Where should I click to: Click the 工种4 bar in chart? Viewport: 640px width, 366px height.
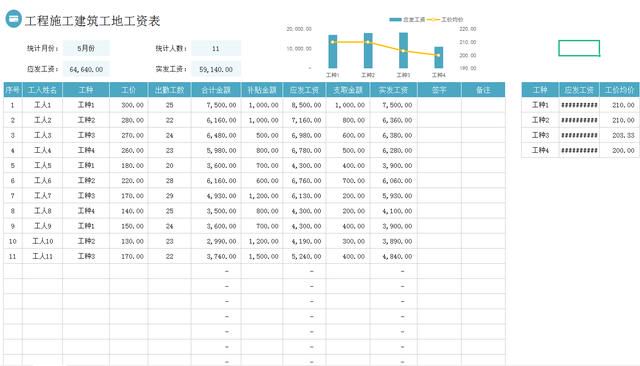[438, 58]
